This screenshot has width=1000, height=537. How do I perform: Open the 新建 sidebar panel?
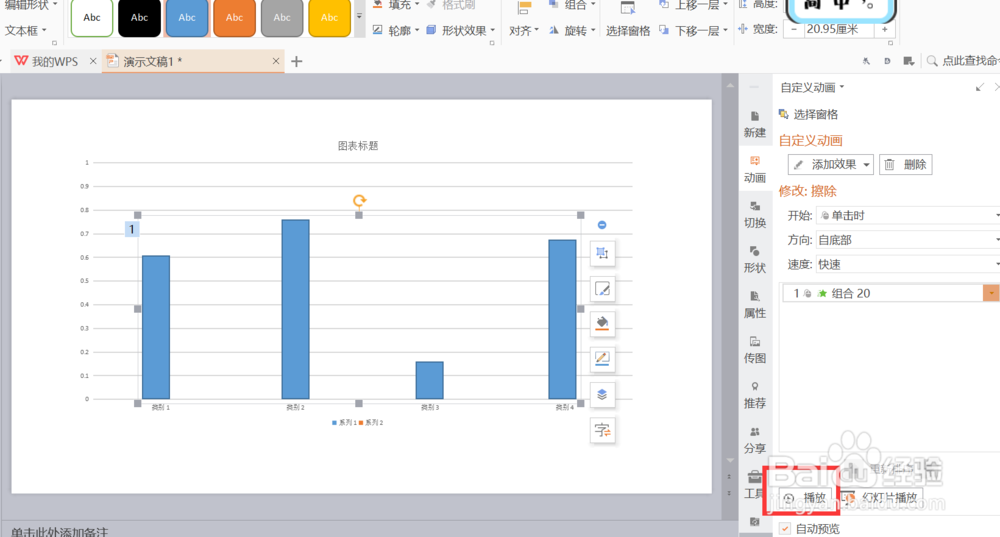coord(754,124)
